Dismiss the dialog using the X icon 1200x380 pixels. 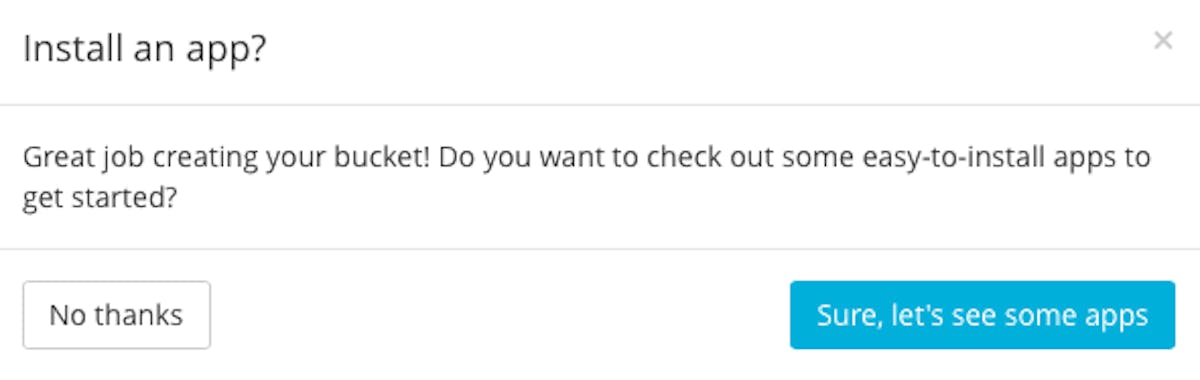point(1162,41)
